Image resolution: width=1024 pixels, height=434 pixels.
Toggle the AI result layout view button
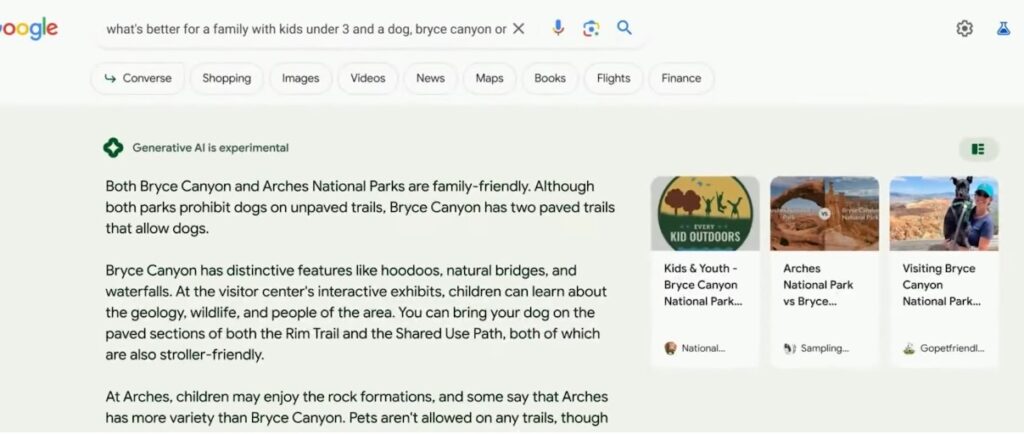coord(978,149)
